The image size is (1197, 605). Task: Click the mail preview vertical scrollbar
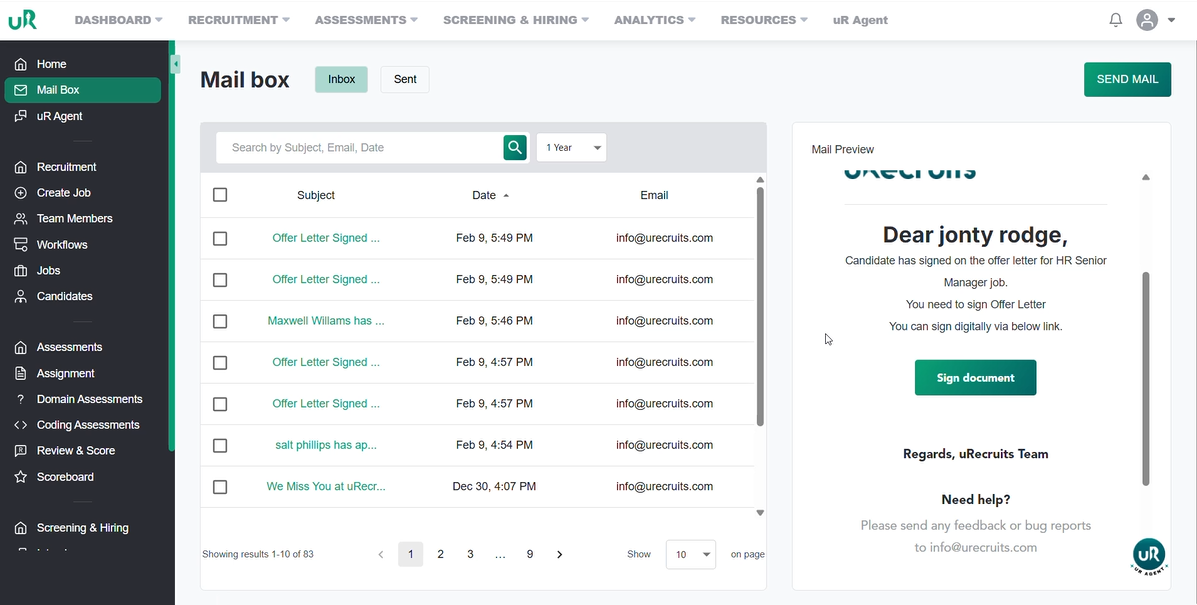[x=1146, y=380]
